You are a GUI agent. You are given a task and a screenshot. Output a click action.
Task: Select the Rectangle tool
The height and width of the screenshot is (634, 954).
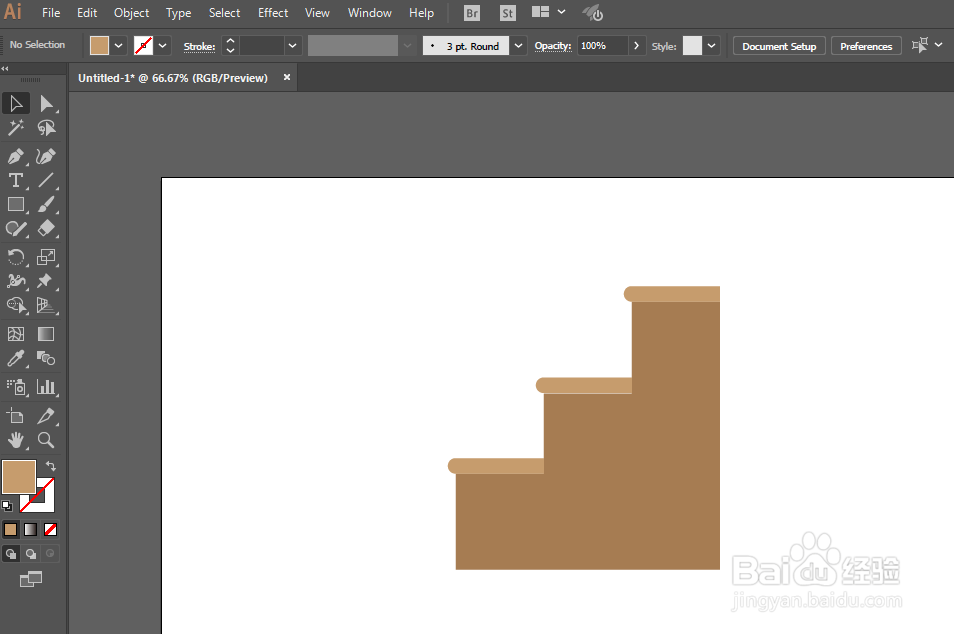16,204
